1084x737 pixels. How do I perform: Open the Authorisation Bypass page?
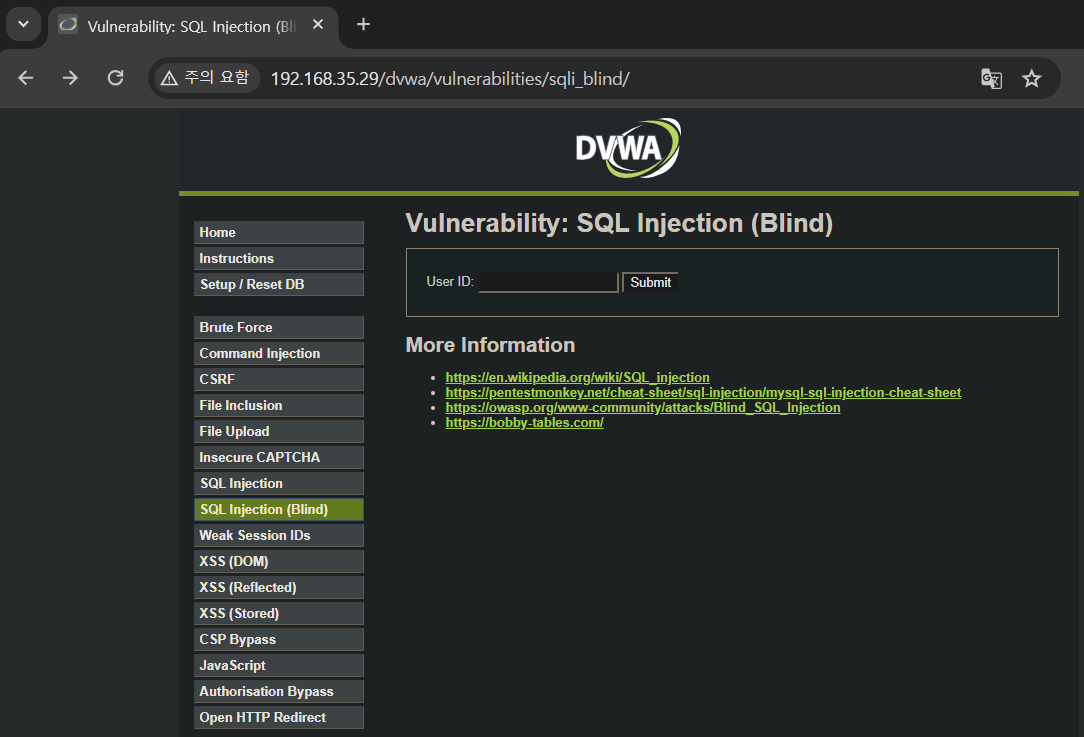(279, 691)
